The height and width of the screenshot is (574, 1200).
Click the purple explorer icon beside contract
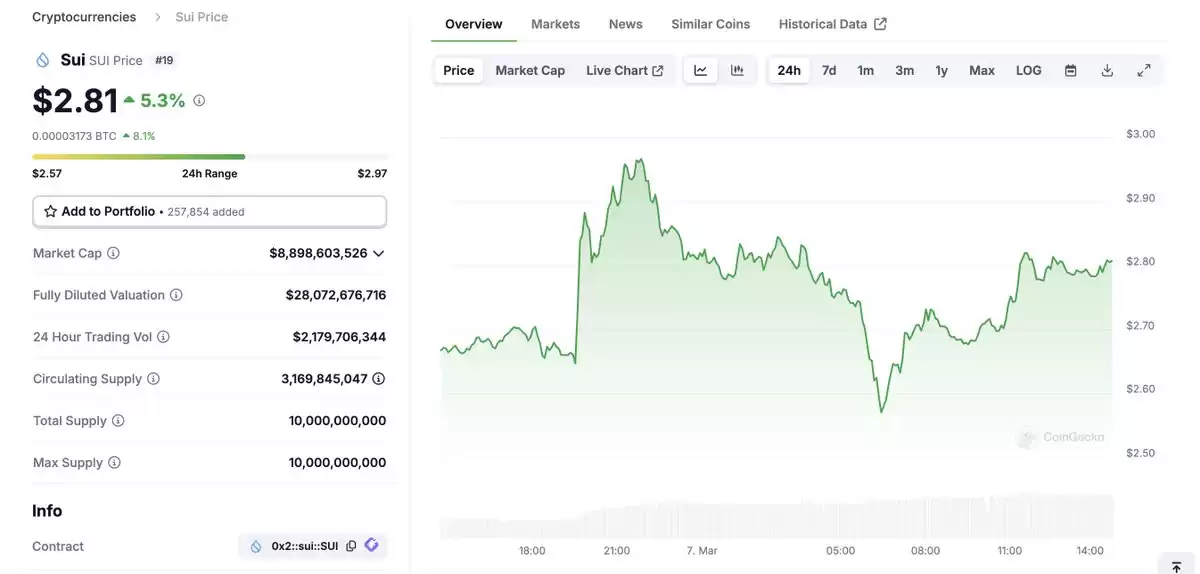pos(371,545)
